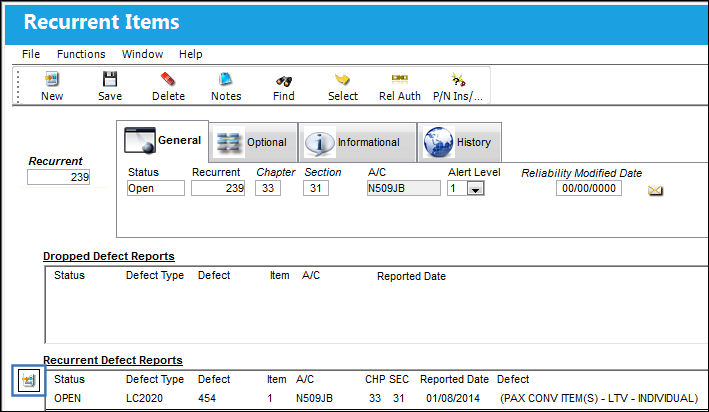Screen dimensions: 709x412
Task: Click the envelope icon beside Reliability Modified Date
Action: [x=655, y=191]
